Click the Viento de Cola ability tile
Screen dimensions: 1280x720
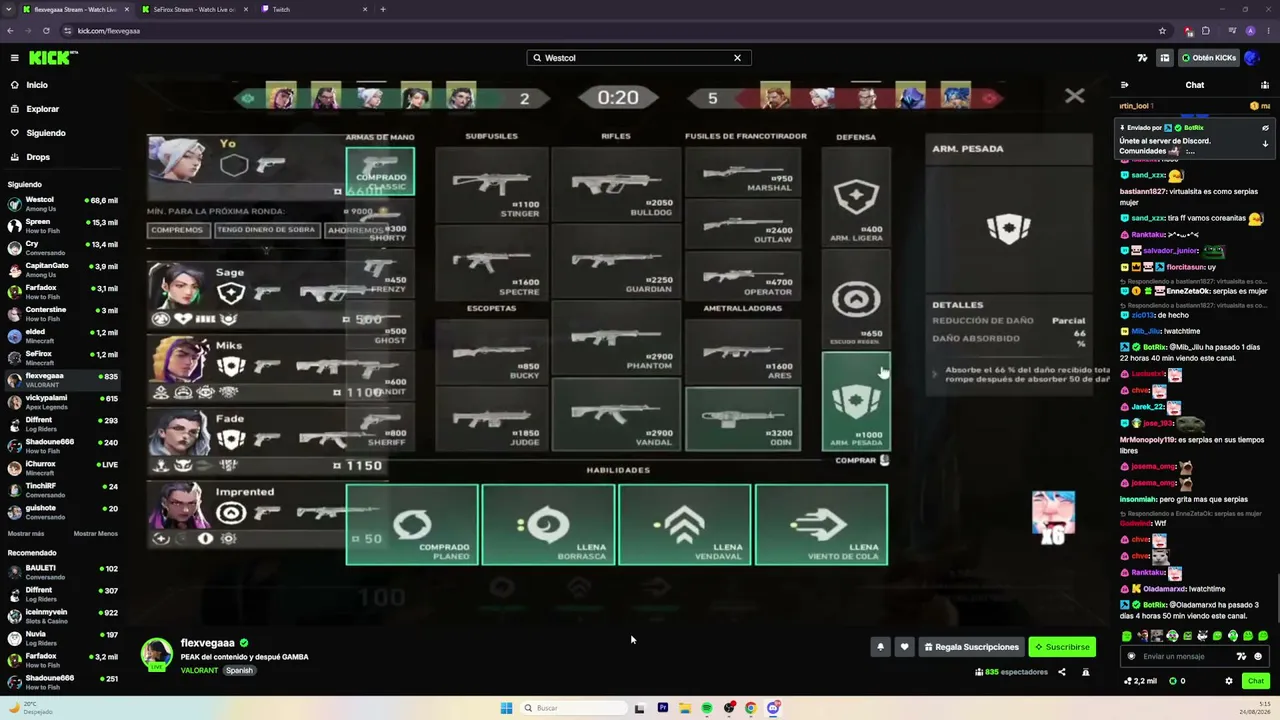point(821,525)
